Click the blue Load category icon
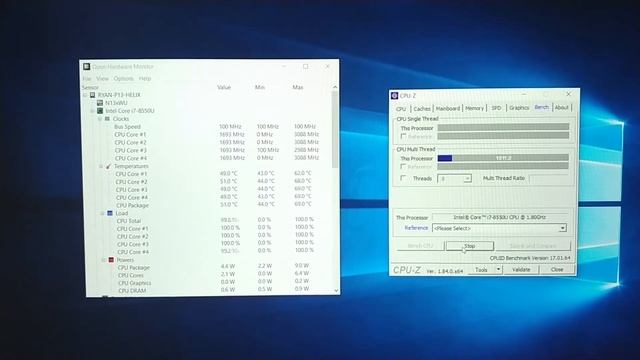The image size is (640, 360). [x=110, y=213]
